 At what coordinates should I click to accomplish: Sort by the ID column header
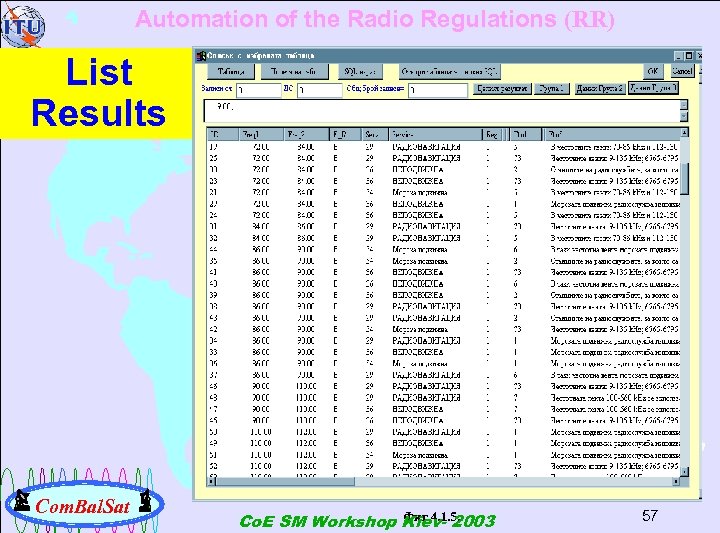[x=223, y=135]
